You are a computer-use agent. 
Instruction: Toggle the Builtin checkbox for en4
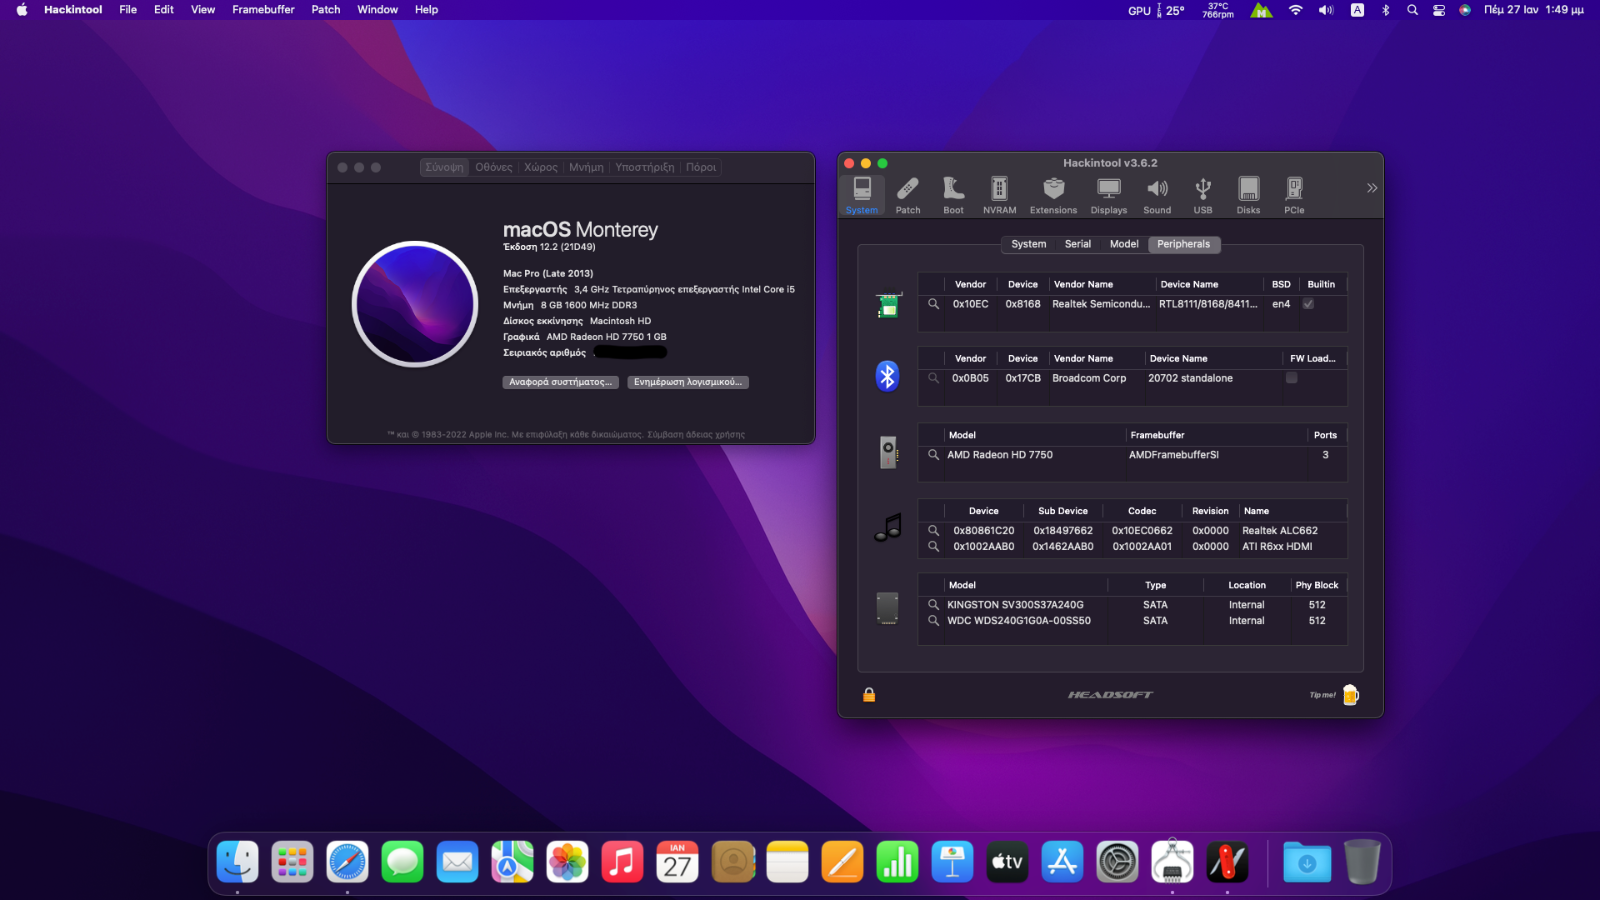1308,304
